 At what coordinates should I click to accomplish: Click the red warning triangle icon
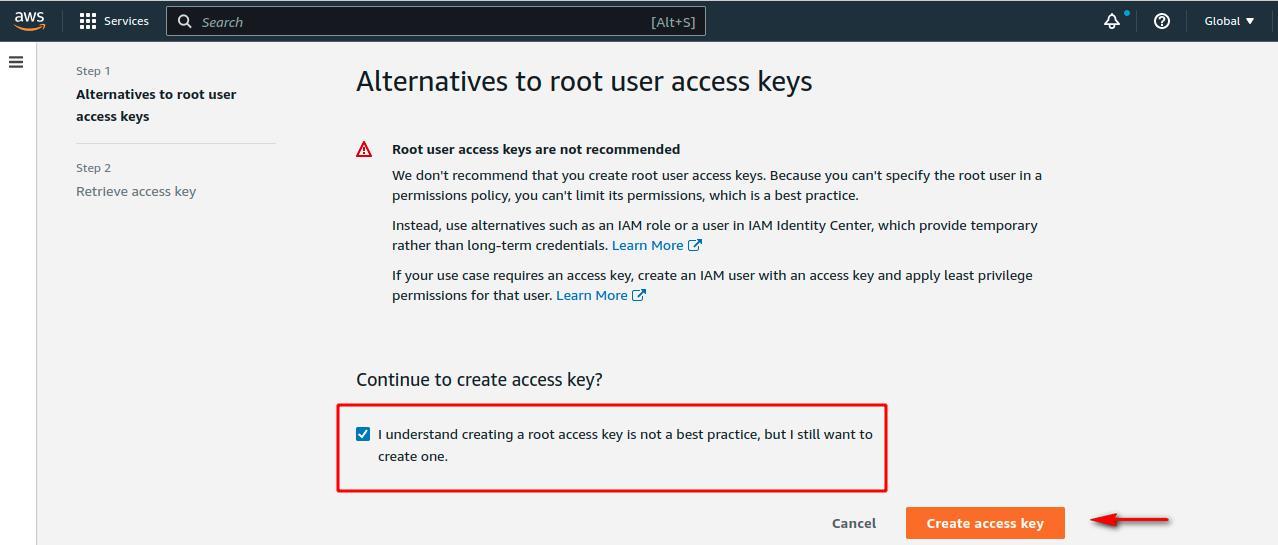(x=364, y=149)
